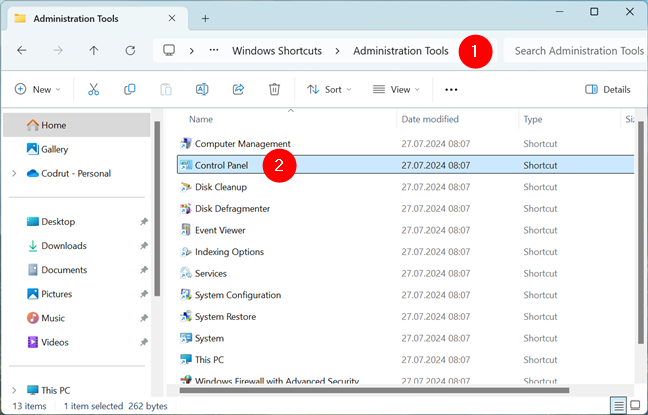Click Administration Tools breadcrumb

400,50
